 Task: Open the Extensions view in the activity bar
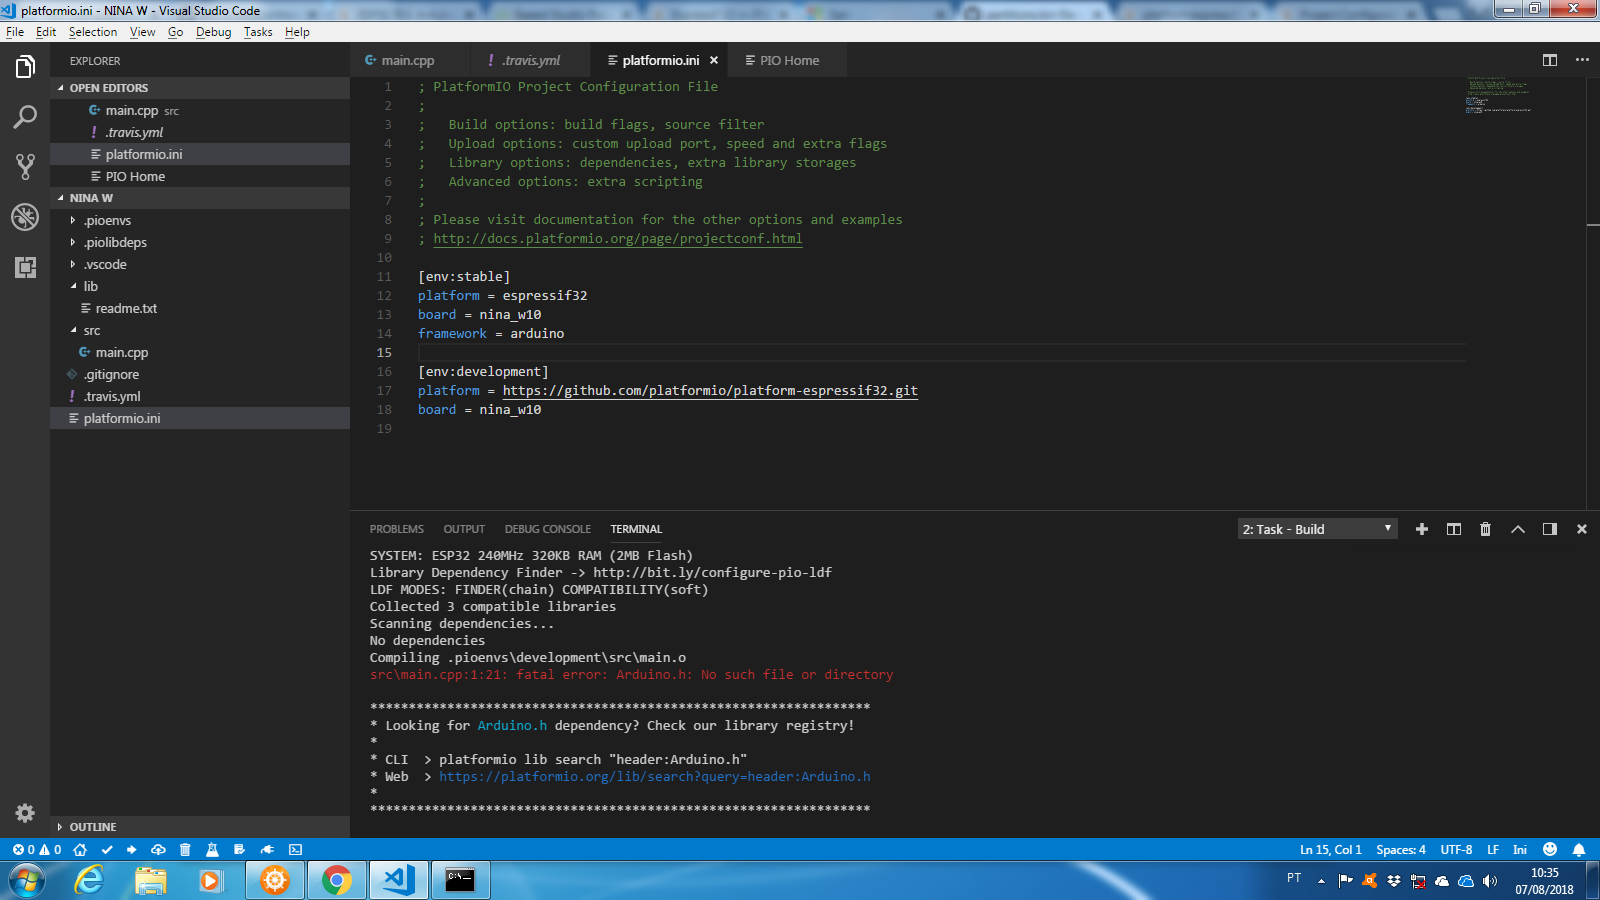click(x=24, y=267)
